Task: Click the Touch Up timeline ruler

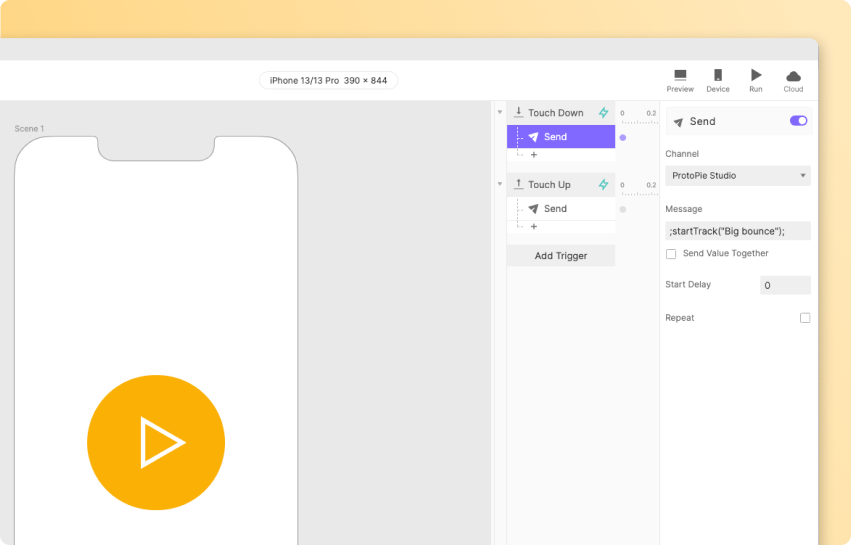Action: [639, 188]
